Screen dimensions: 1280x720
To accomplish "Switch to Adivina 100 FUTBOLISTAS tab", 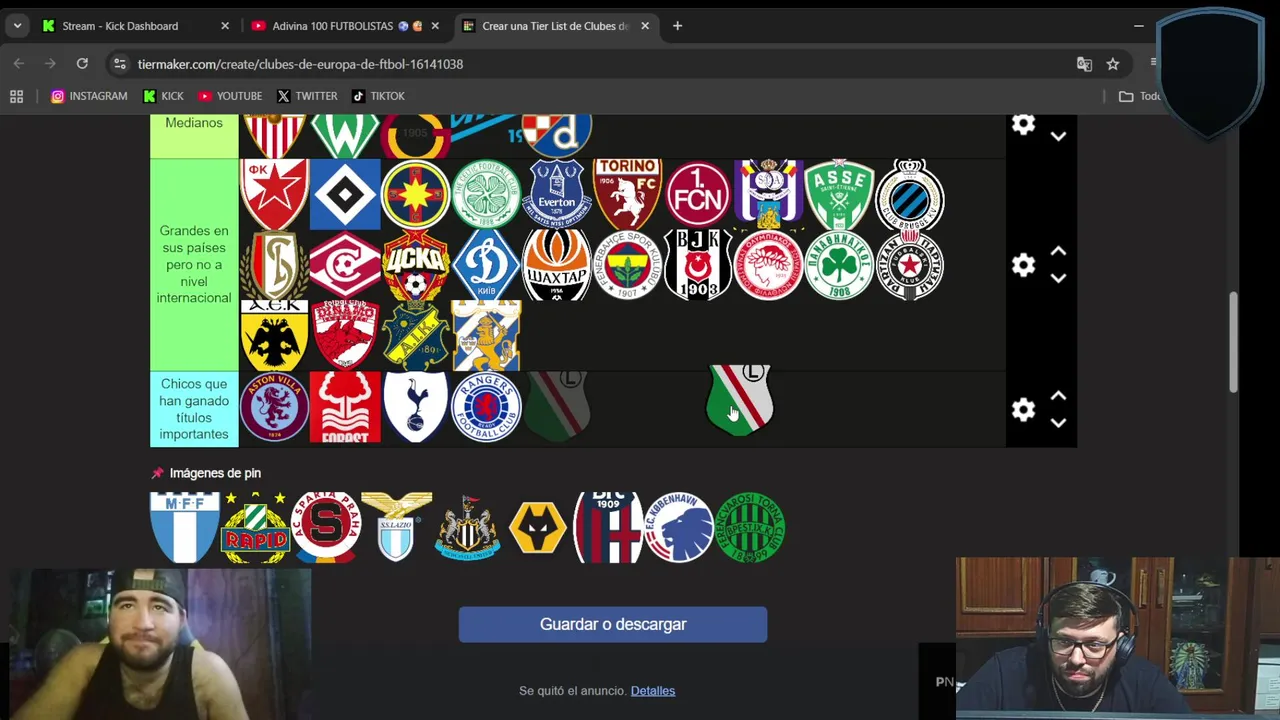I will click(x=347, y=26).
